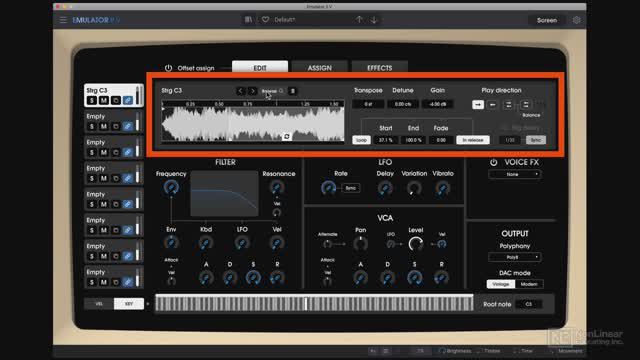Click the Detune value field

[x=403, y=104]
